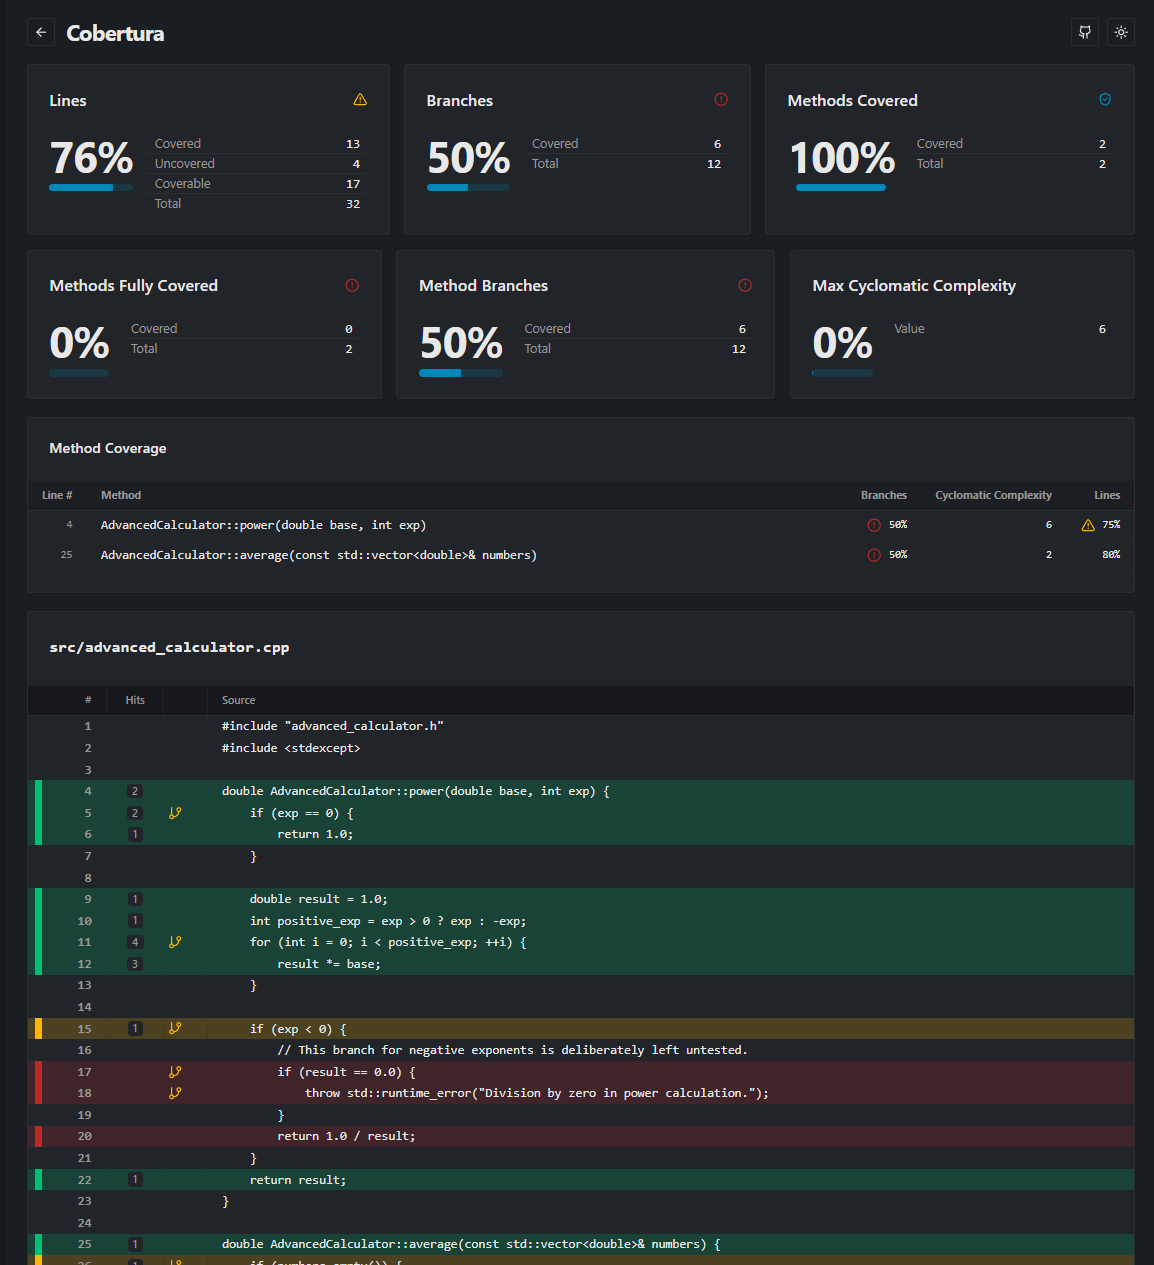Click the shield icon in Methods Covered card
The width and height of the screenshot is (1154, 1265).
pos(1105,99)
